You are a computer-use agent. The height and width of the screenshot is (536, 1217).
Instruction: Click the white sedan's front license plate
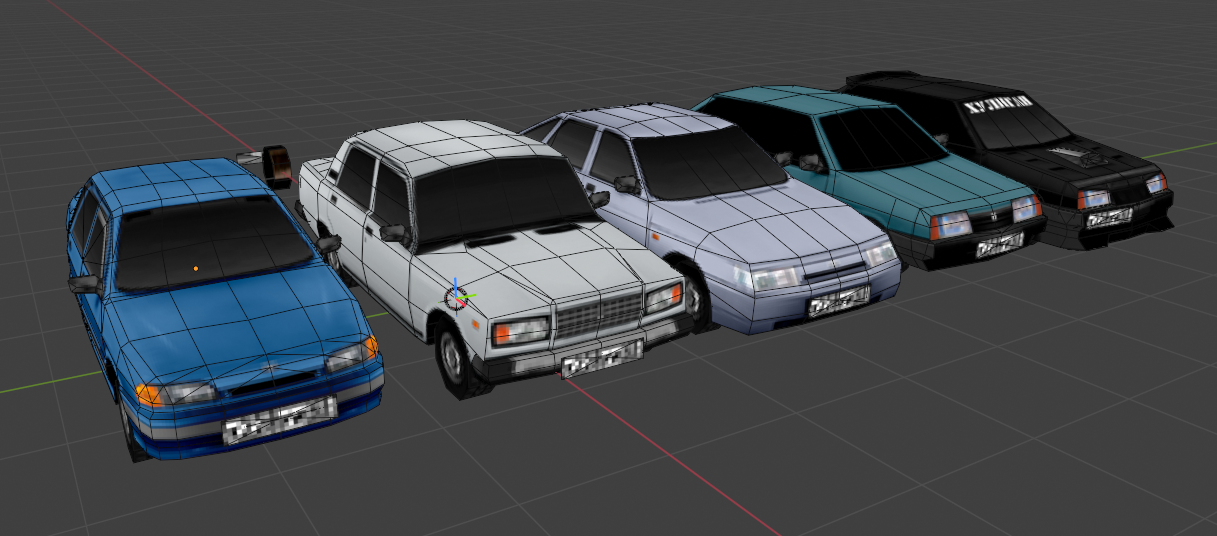tap(602, 360)
